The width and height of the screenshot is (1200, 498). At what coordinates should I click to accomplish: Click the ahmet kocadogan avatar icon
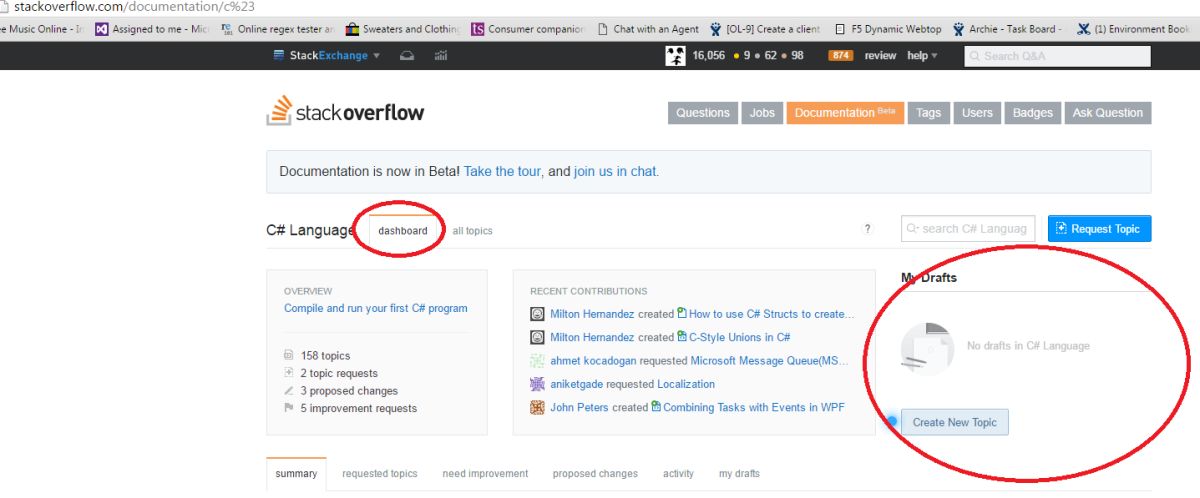click(537, 361)
